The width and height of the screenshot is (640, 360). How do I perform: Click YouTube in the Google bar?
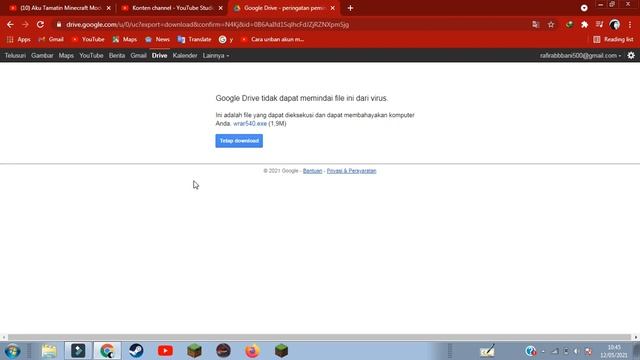(x=91, y=56)
